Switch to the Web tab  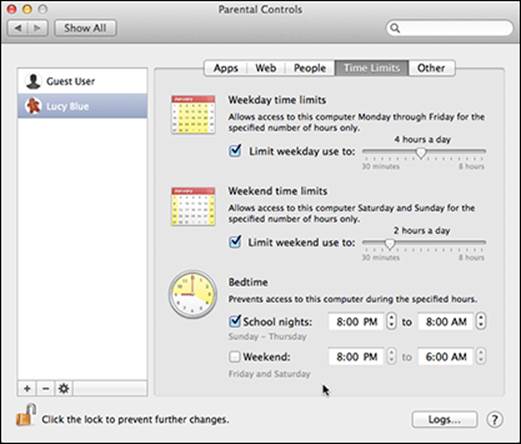(x=266, y=68)
